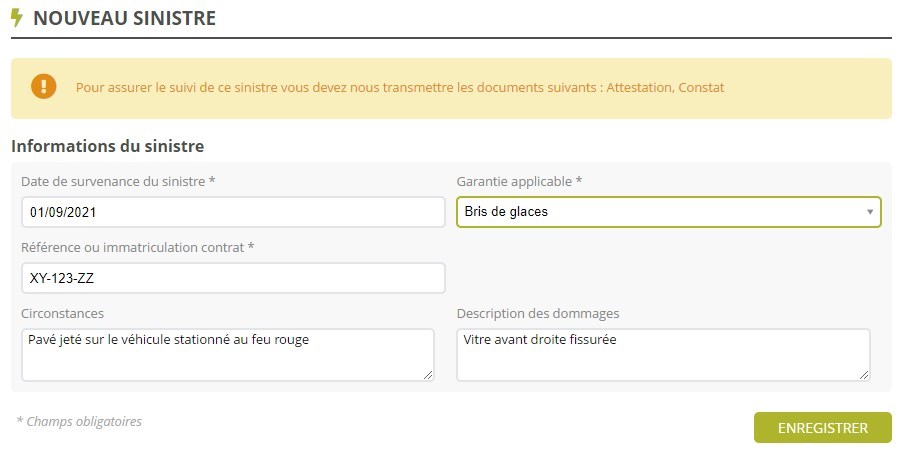Click the orange exclamation warning icon
The width and height of the screenshot is (901, 452).
pos(43,87)
